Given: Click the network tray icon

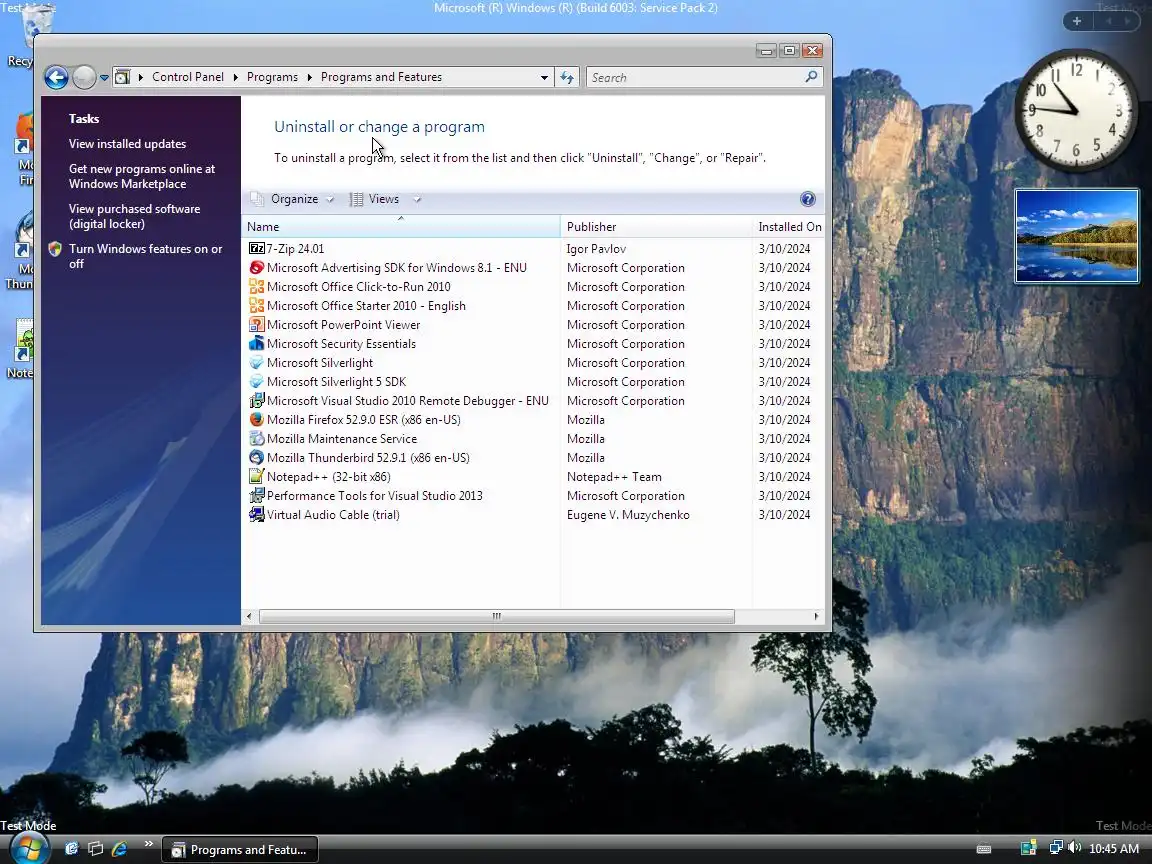Looking at the screenshot, I should coord(1056,848).
